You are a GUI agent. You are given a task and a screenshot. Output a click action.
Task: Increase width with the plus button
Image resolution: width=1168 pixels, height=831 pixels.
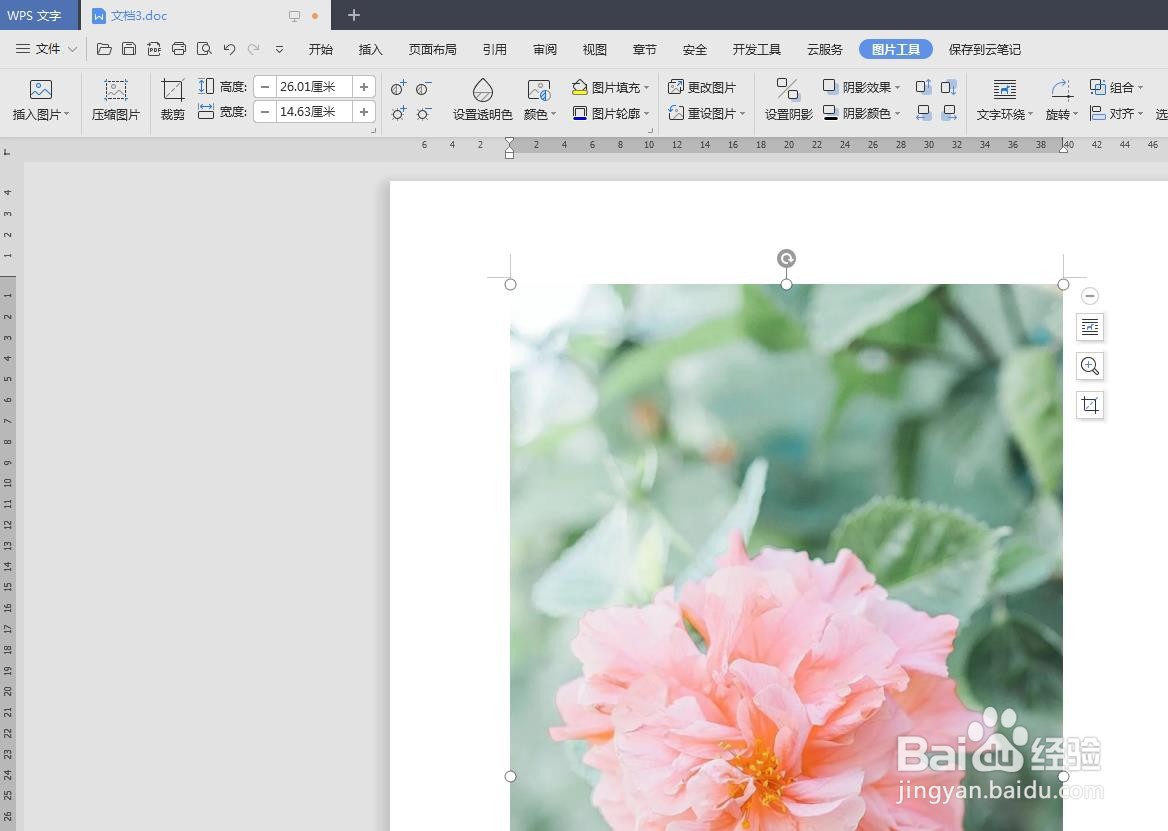364,112
